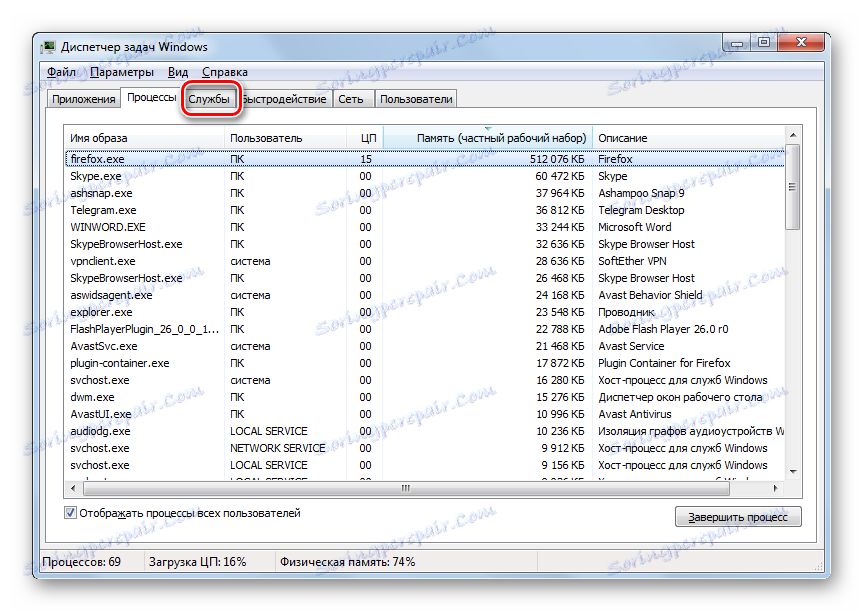Click the Диспетчер окон рабочего стола description
This screenshot has height=612, width=864.
(x=681, y=397)
